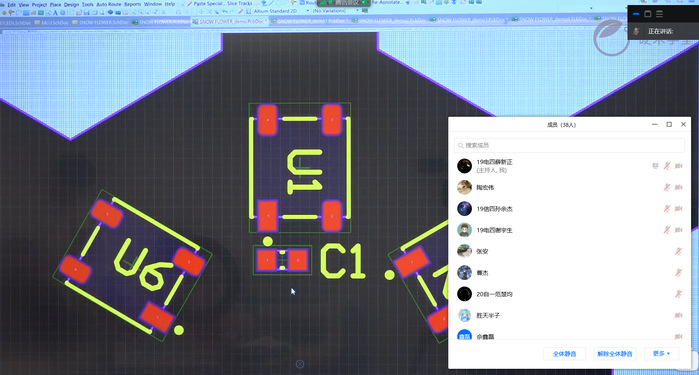Click the 搜索成员 search field
The width and height of the screenshot is (699, 375).
coord(569,145)
